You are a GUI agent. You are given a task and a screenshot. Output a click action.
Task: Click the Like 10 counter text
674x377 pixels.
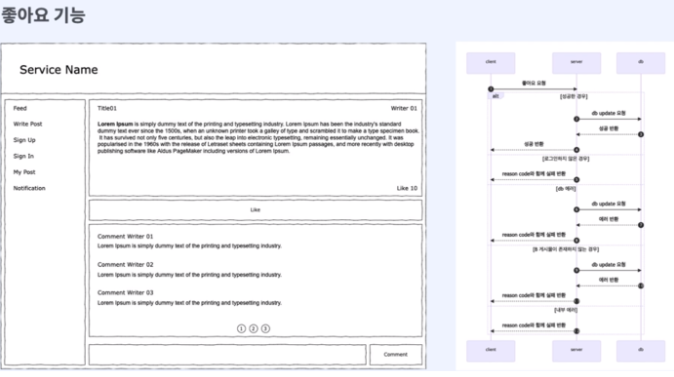[x=407, y=188]
